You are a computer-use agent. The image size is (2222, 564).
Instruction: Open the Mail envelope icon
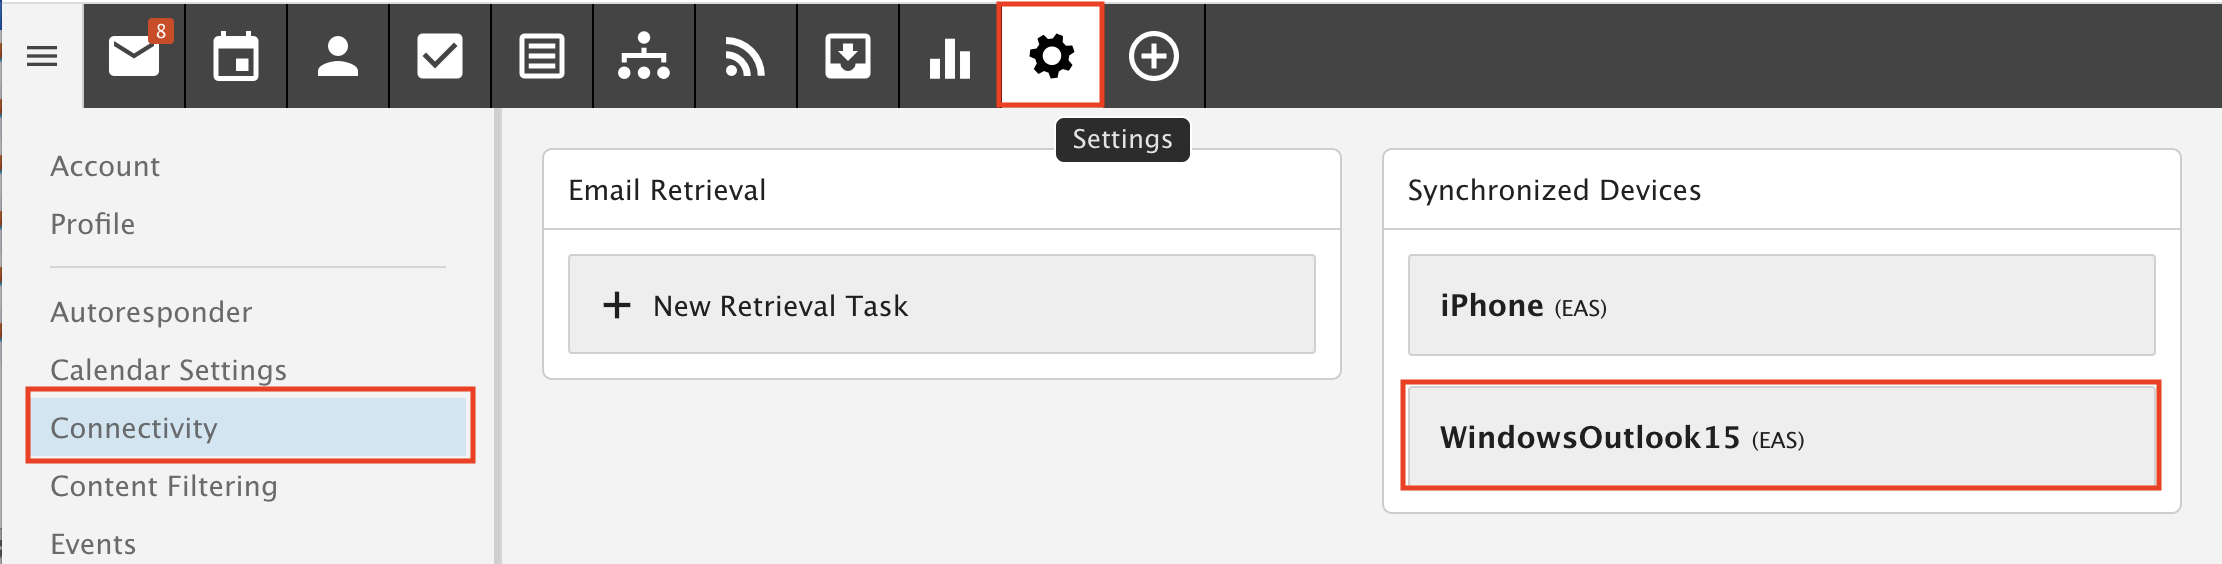tap(134, 57)
